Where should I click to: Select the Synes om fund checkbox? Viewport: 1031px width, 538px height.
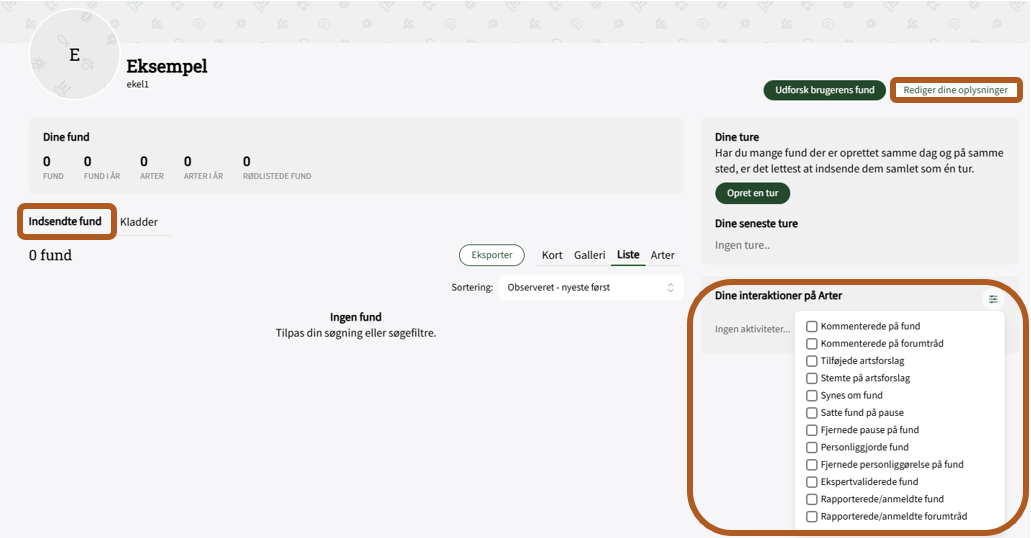point(812,395)
